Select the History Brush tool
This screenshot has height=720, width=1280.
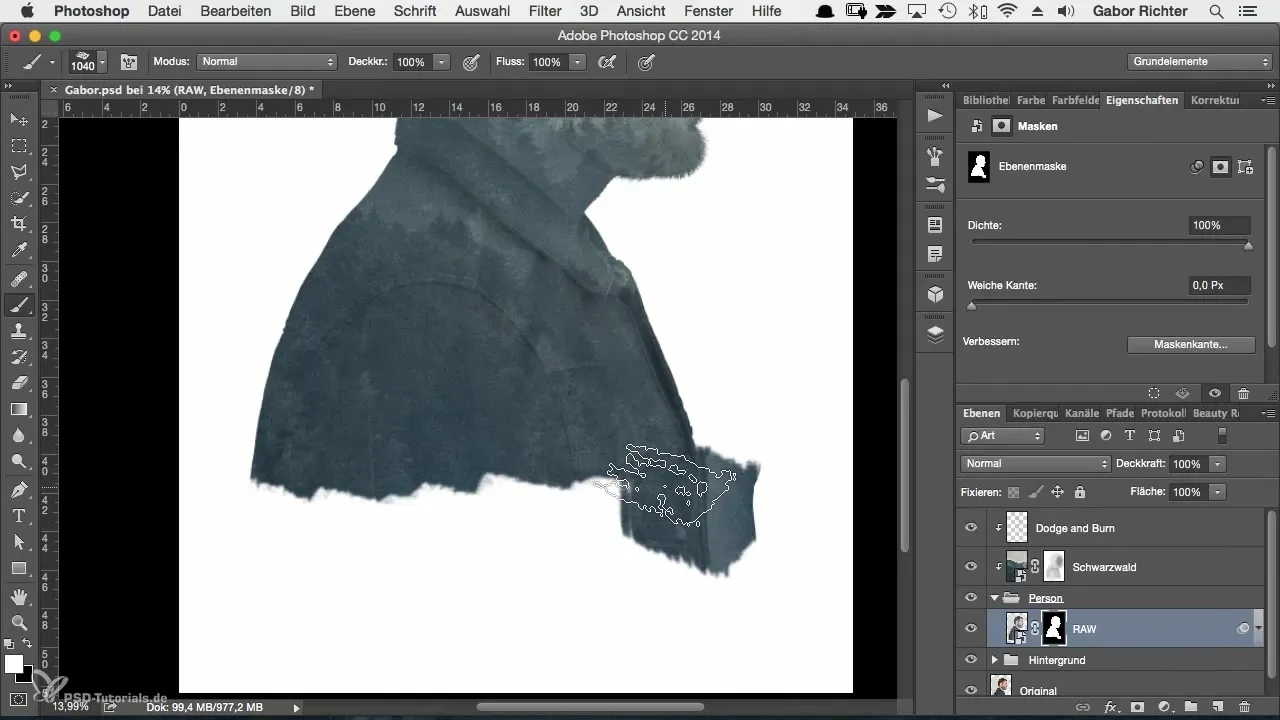coord(18,357)
